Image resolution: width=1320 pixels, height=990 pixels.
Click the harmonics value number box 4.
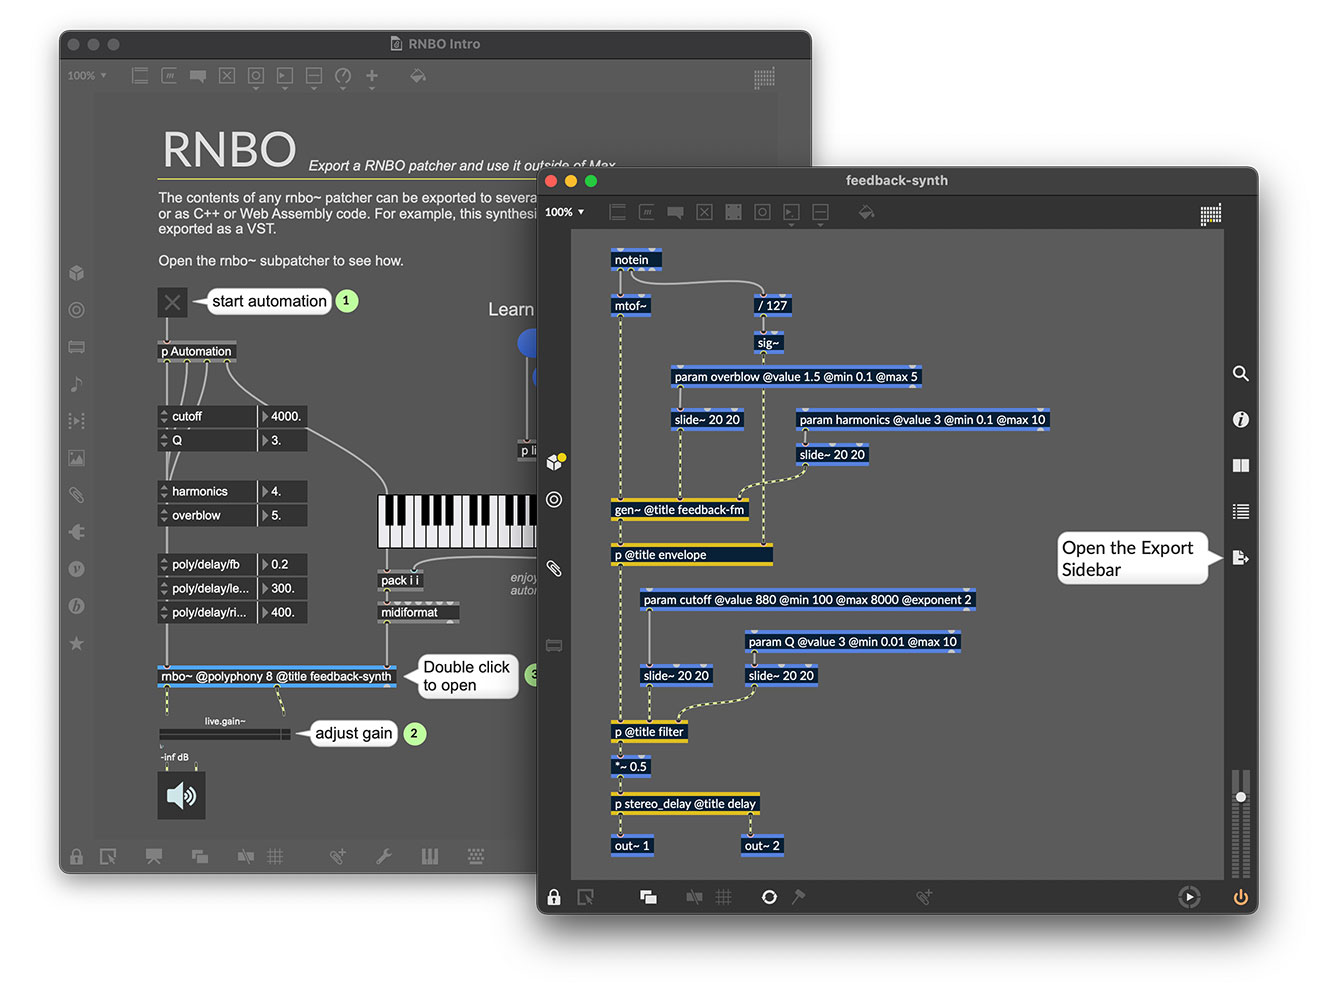pyautogui.click(x=283, y=491)
